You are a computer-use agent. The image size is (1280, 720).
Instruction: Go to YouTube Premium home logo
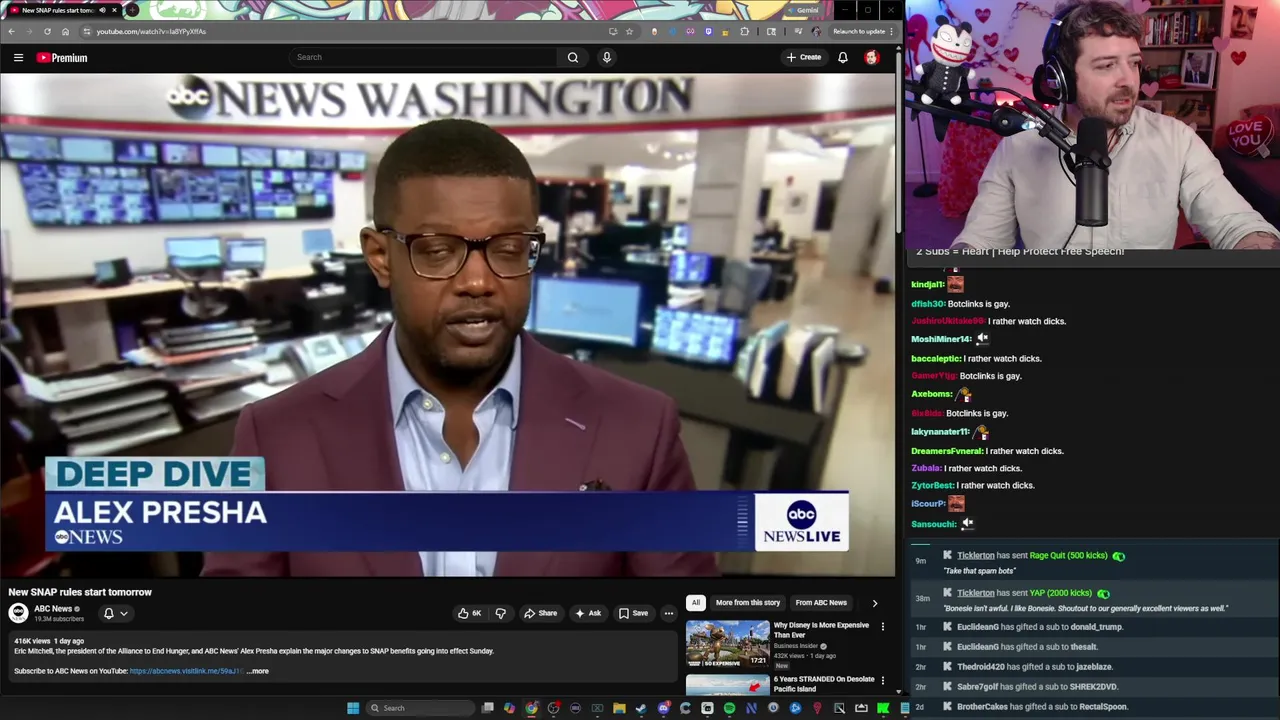point(62,58)
